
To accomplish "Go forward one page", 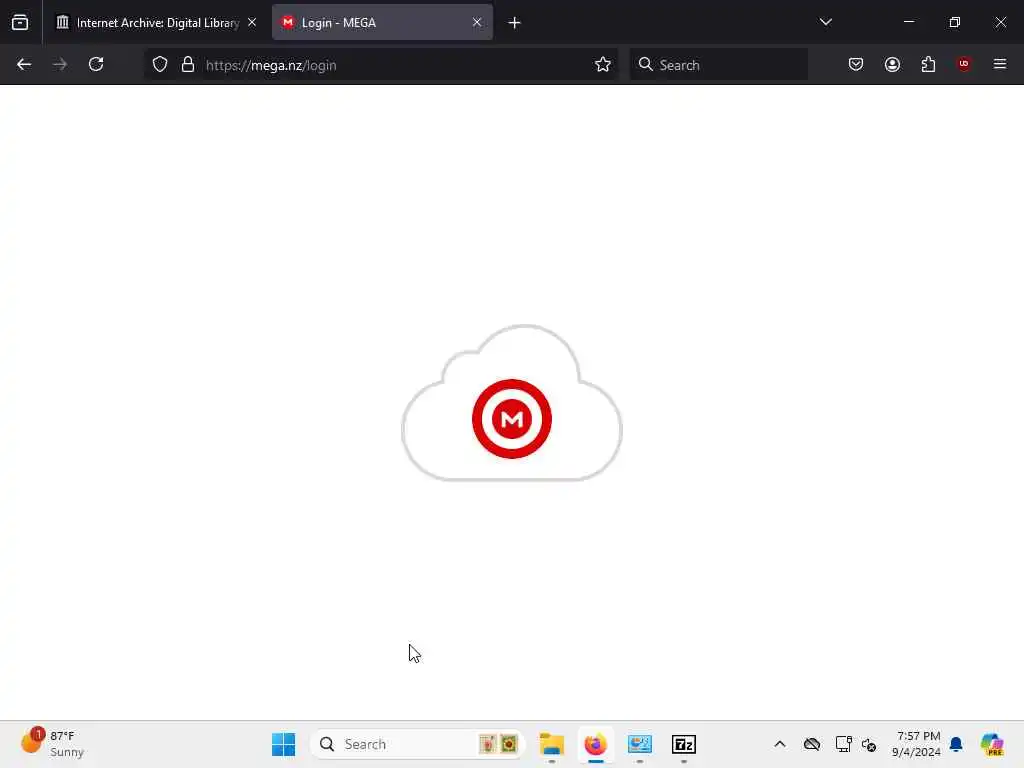I will pyautogui.click(x=60, y=64).
